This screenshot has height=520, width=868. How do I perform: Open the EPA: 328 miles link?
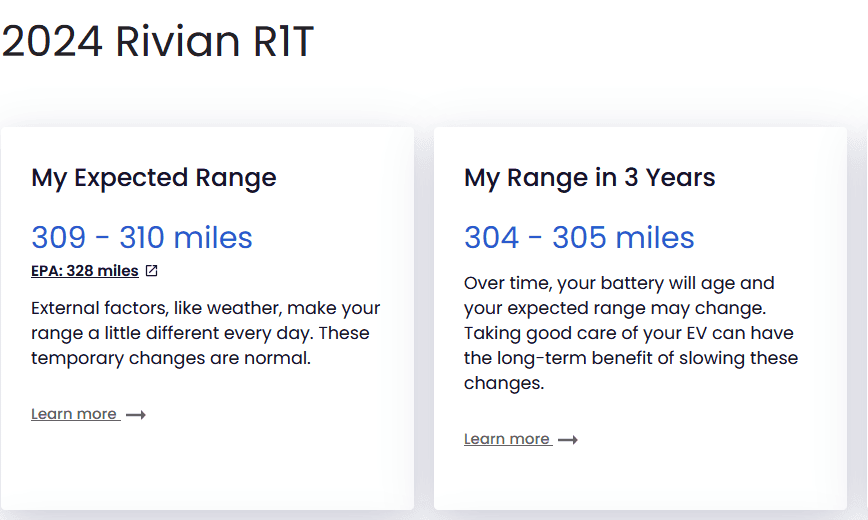point(85,271)
